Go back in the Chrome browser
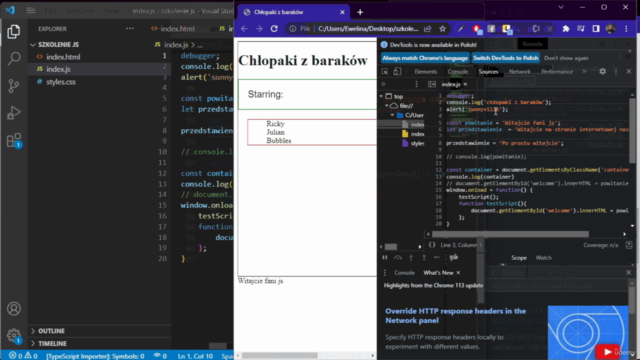This screenshot has height=360, width=640. [244, 29]
